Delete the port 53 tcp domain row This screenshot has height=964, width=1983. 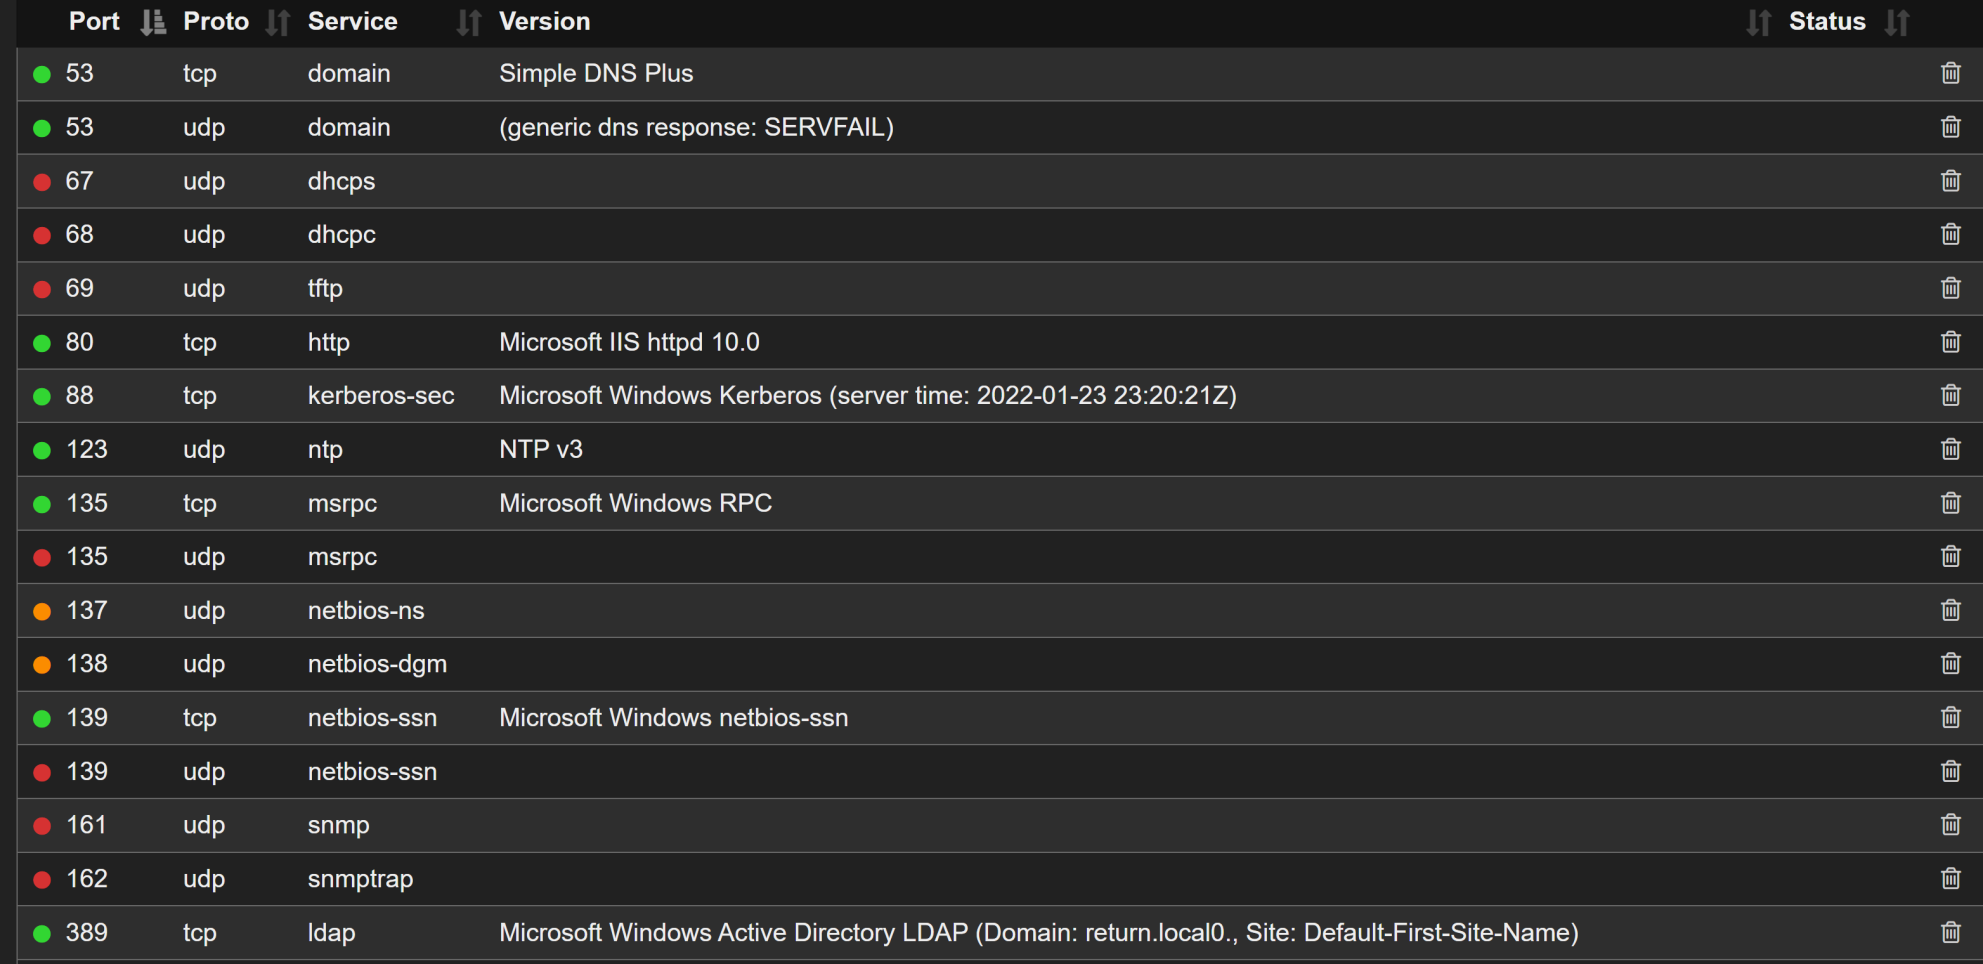(x=1950, y=73)
